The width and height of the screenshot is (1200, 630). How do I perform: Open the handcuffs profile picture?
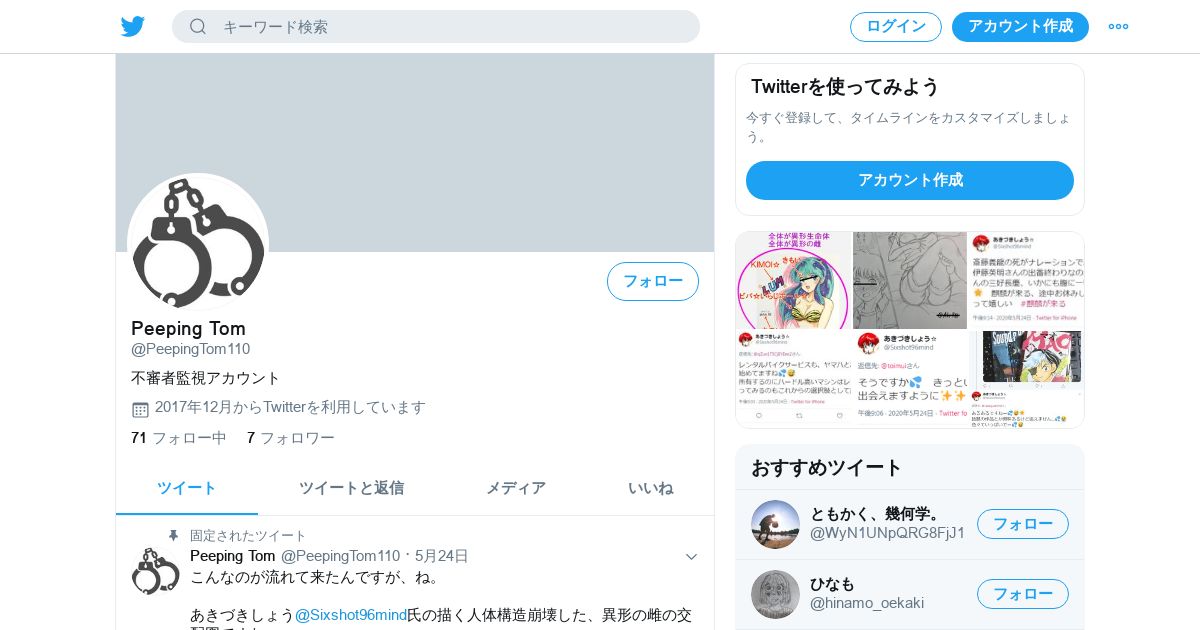(198, 243)
